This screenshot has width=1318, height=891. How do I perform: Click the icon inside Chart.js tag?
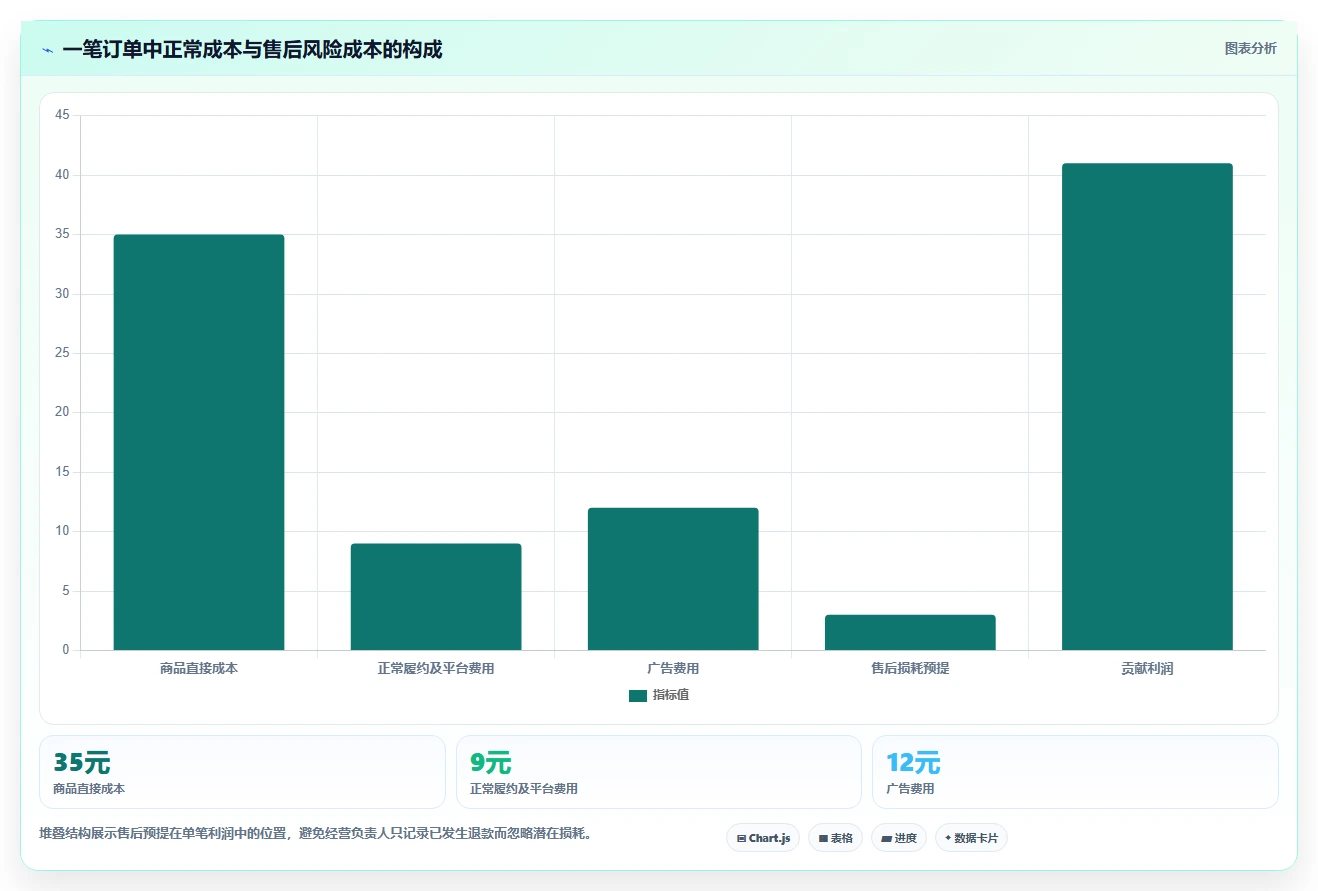[x=741, y=839]
